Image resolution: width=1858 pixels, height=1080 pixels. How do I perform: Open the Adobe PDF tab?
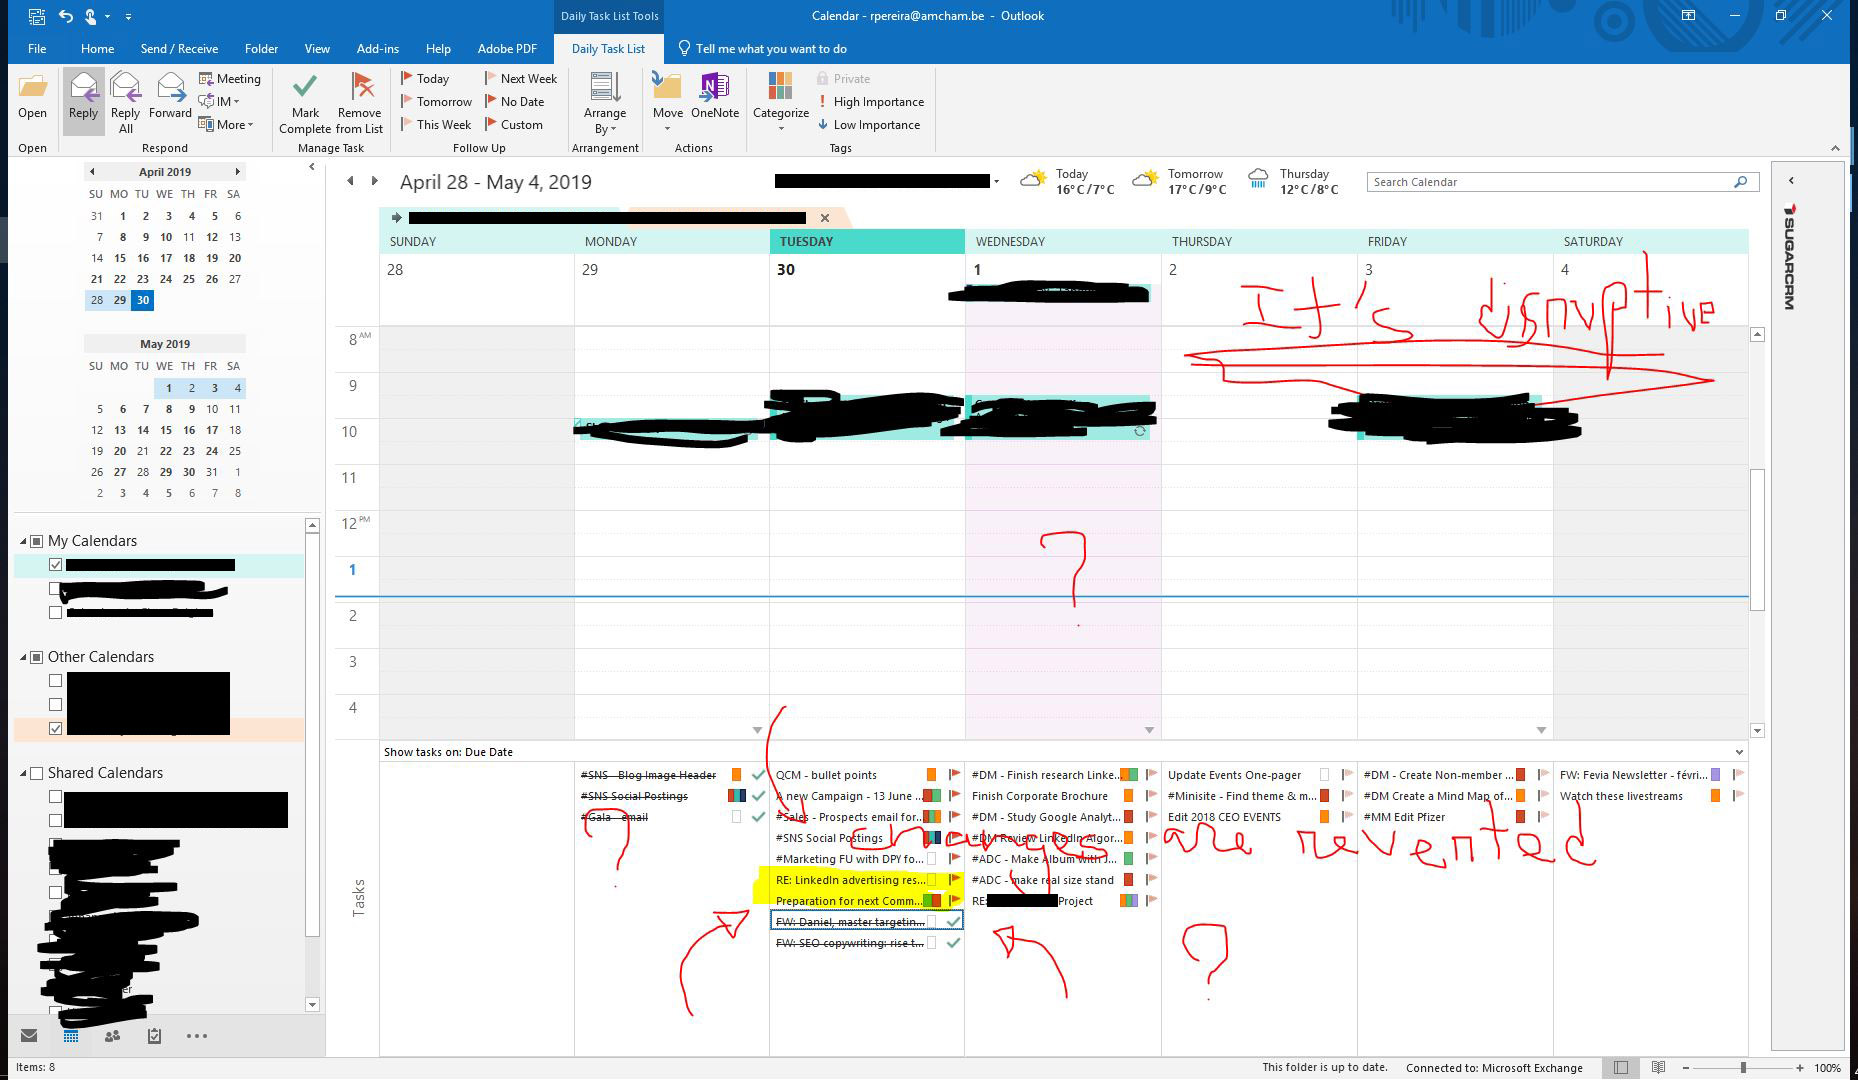tap(507, 48)
